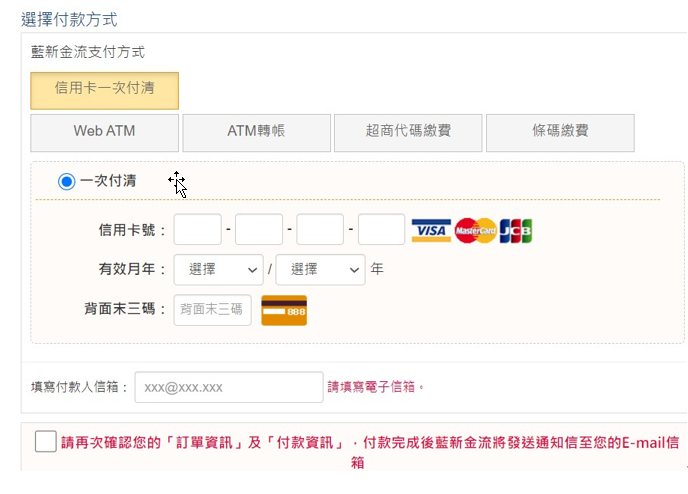Select the Web ATM payment tab
The height and width of the screenshot is (494, 688).
(105, 132)
